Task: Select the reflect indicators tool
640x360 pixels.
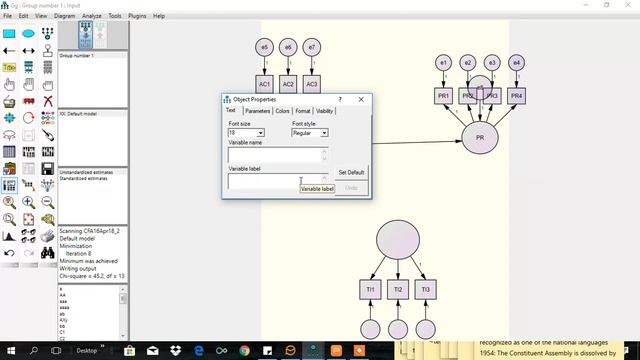Action: pos(47,118)
